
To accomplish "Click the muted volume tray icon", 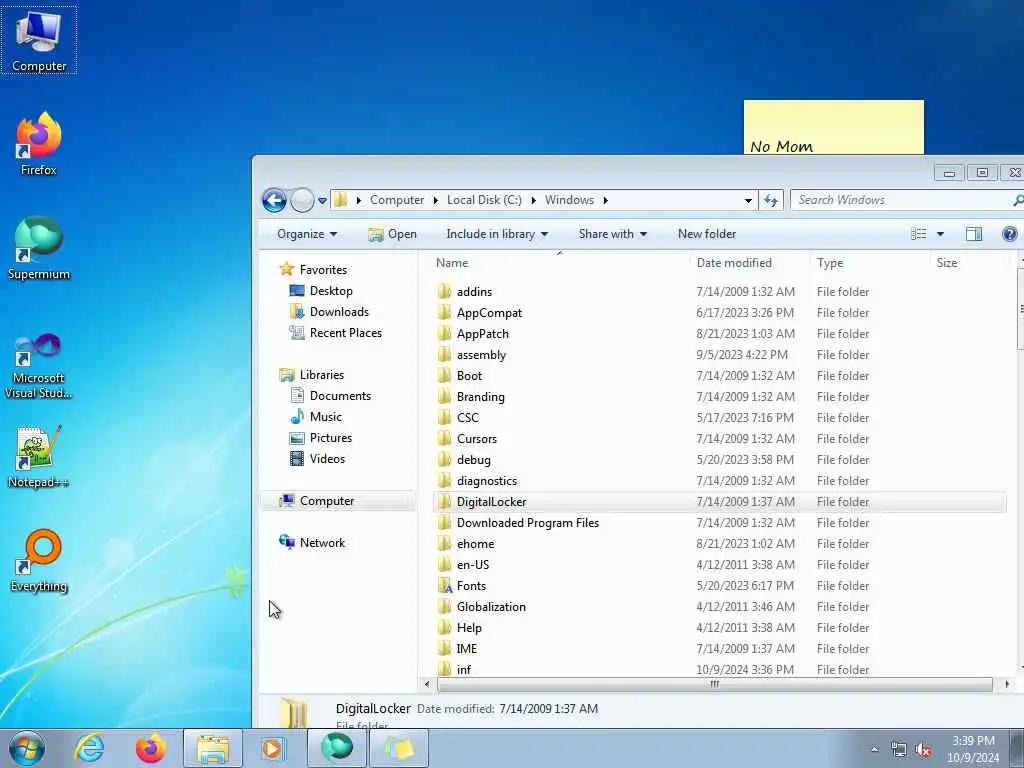I will pos(923,750).
